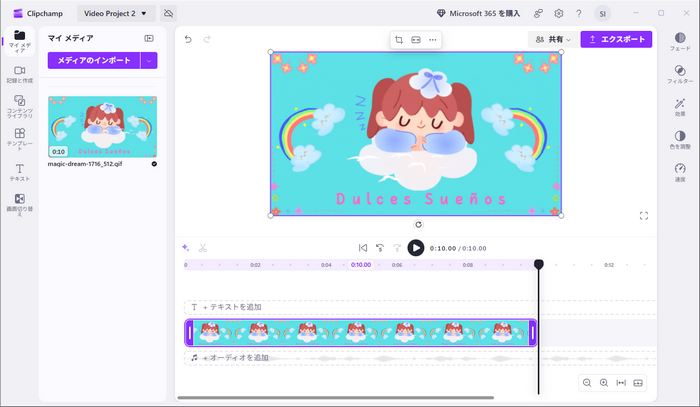Open the Filters panel on the right

[x=680, y=75]
